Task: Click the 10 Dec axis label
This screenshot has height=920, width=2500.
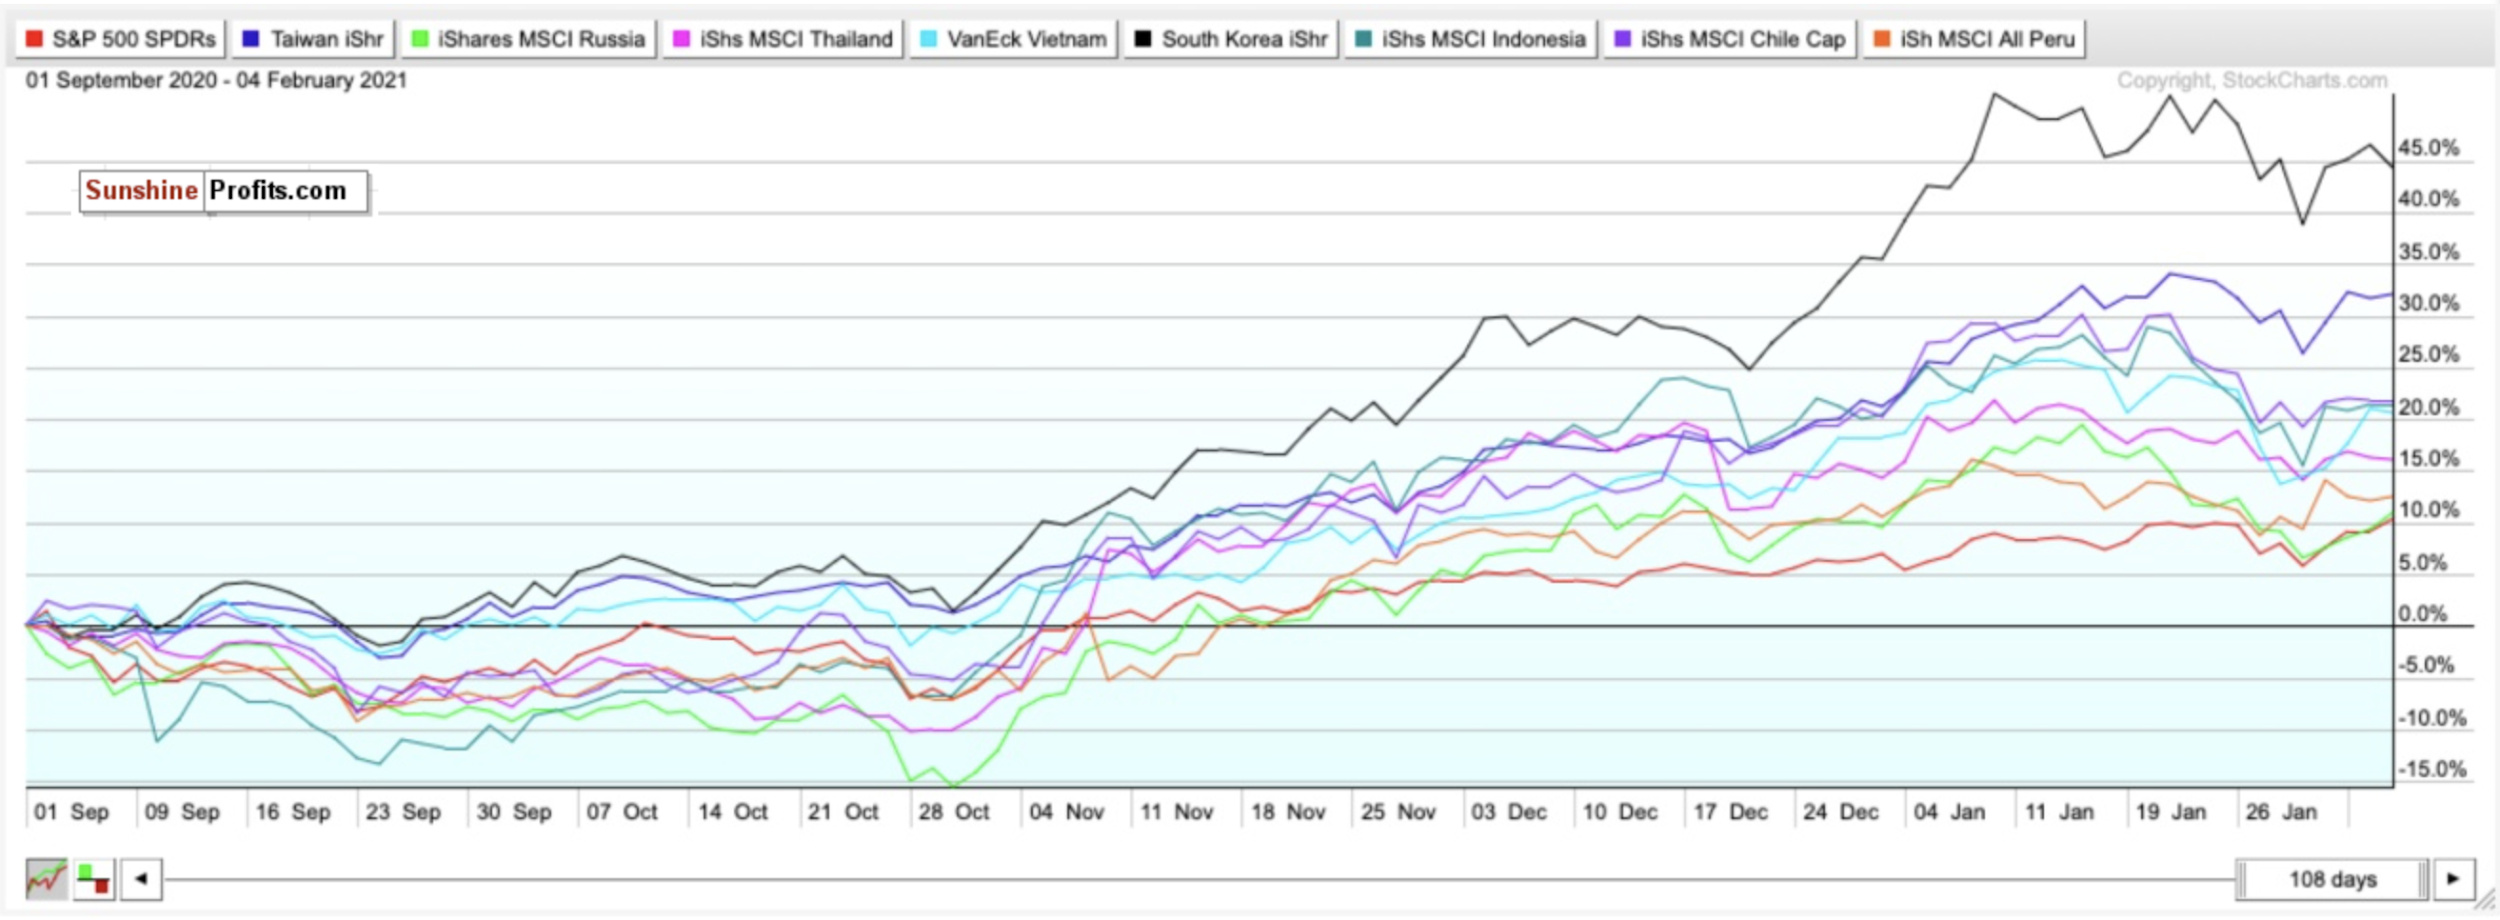Action: click(1620, 812)
